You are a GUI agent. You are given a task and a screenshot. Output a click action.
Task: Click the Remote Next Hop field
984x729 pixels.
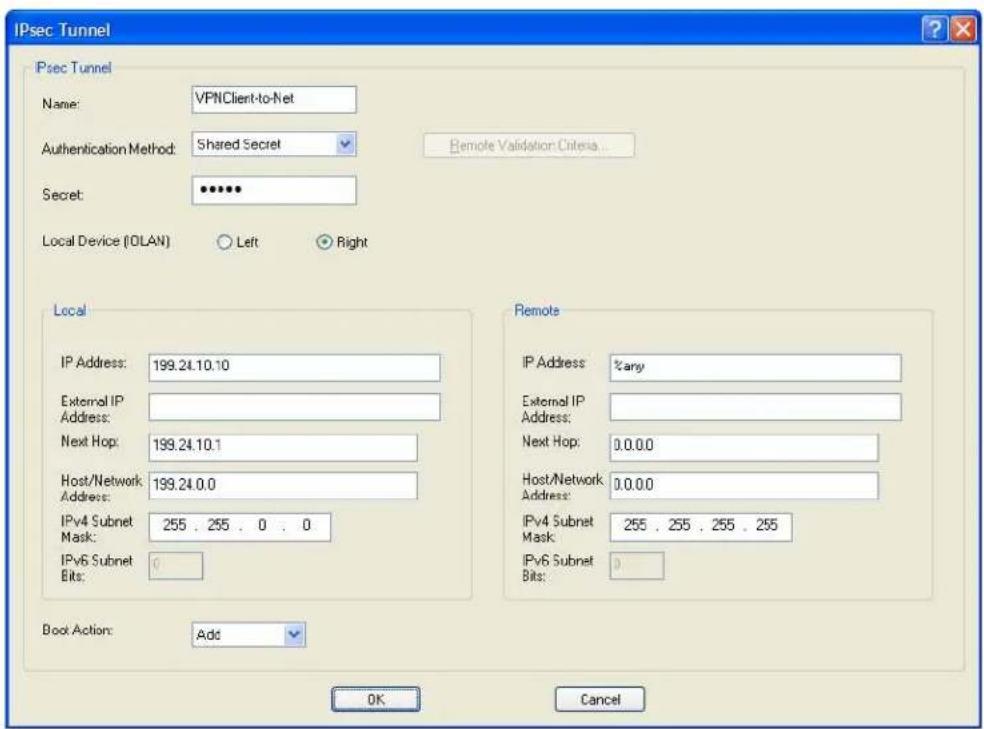[744, 447]
